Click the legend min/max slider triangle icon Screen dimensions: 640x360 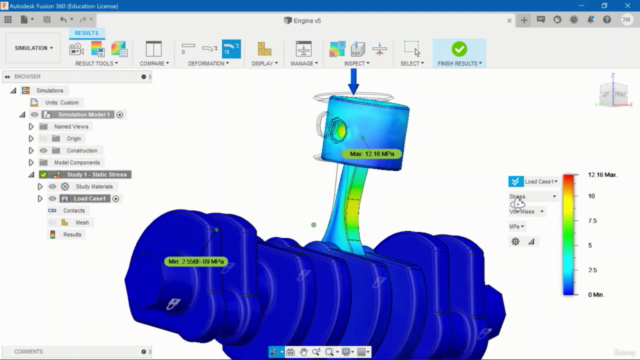tap(531, 242)
